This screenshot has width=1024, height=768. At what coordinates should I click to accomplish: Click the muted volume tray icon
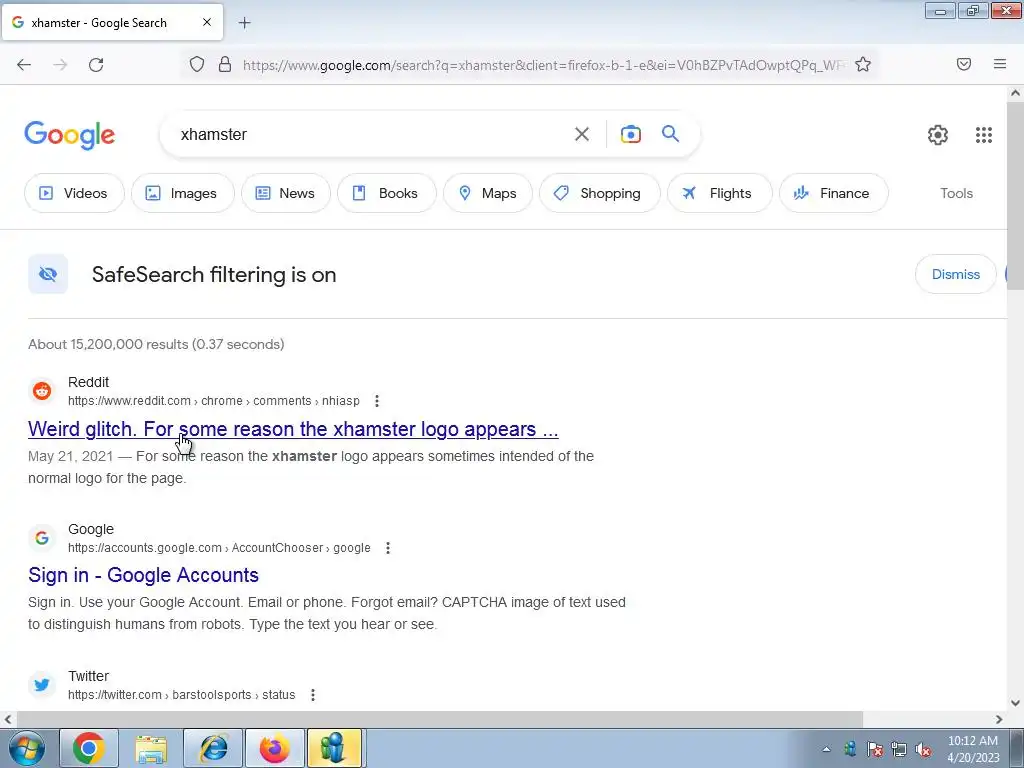point(923,749)
